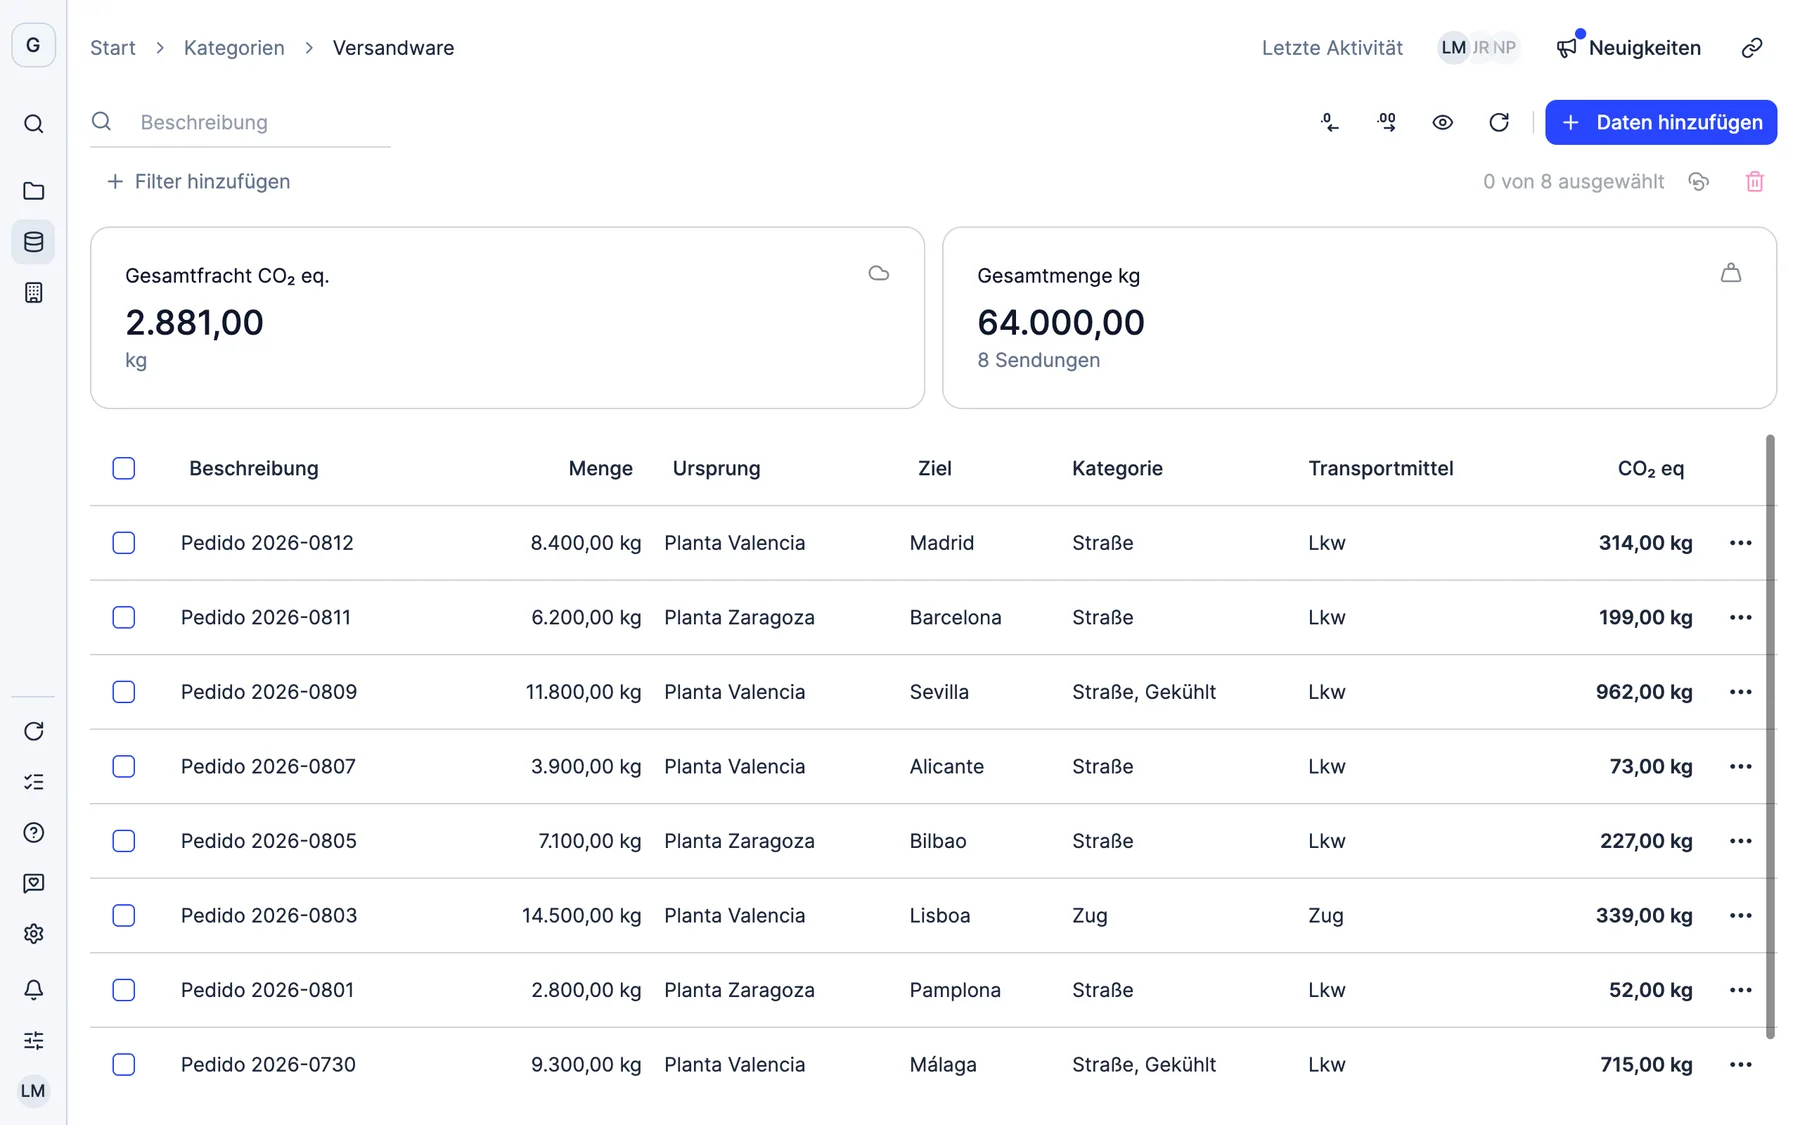Open the more options menu for Pedido 2026-0730
The width and height of the screenshot is (1800, 1125).
click(x=1740, y=1064)
